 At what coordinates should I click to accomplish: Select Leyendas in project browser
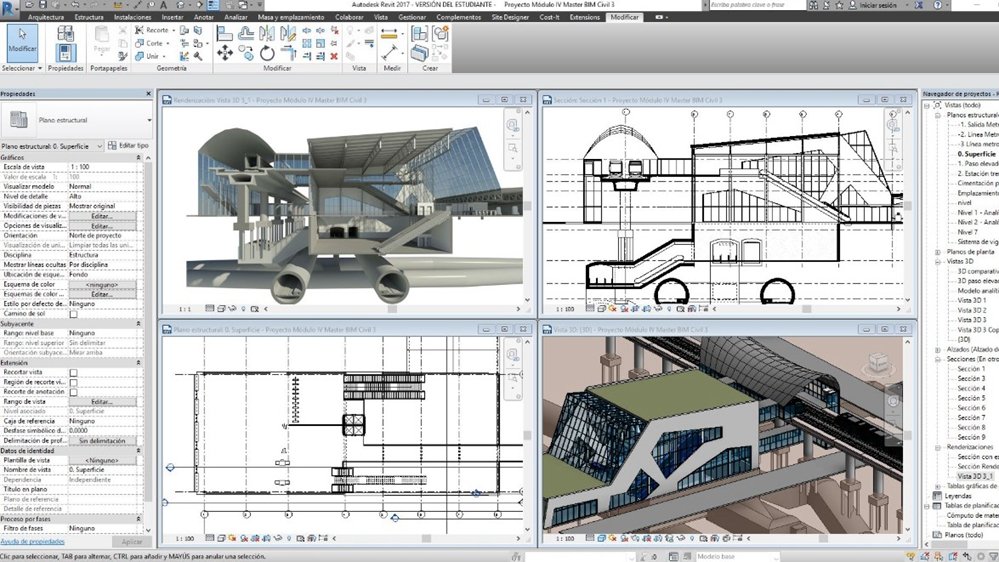[958, 496]
